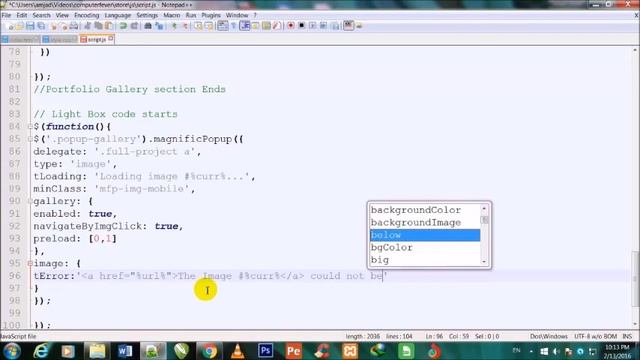The height and width of the screenshot is (360, 640).
Task: Click autocomplete list scroll-down arrow
Action: pos(484,261)
